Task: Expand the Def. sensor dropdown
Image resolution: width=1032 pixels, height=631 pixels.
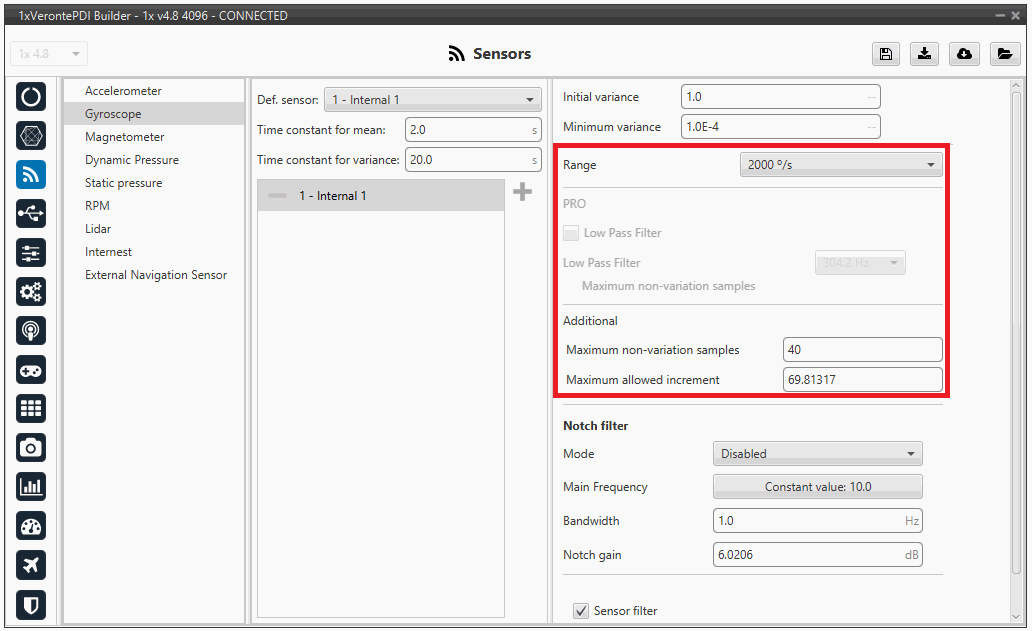Action: click(432, 100)
